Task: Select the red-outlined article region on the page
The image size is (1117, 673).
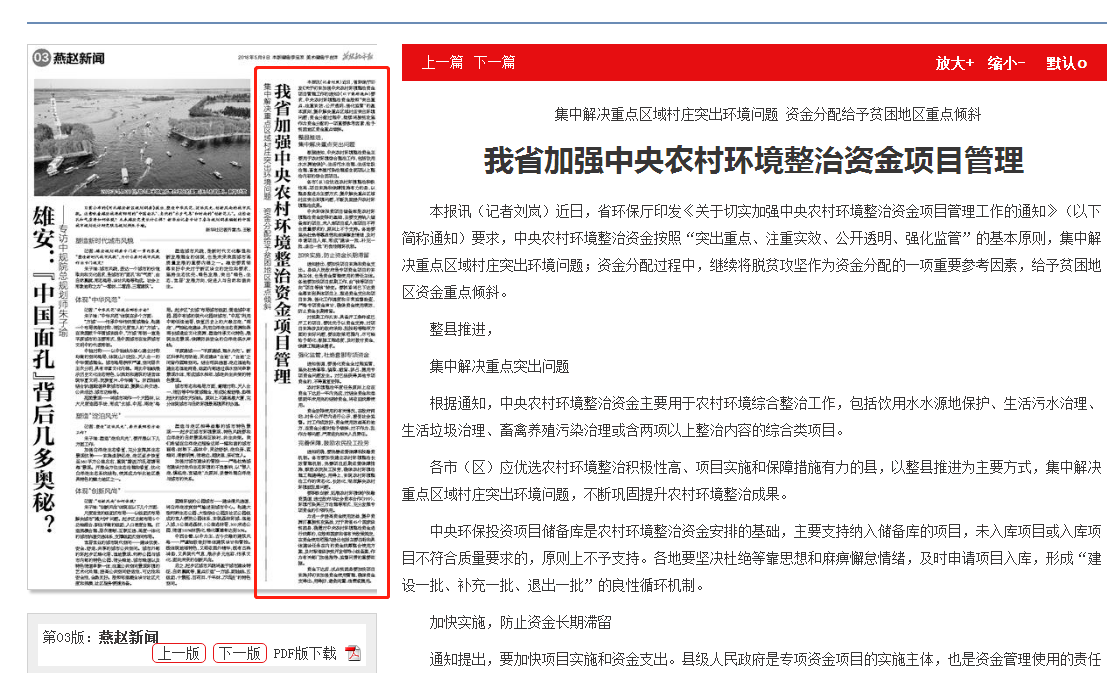Action: 322,332
